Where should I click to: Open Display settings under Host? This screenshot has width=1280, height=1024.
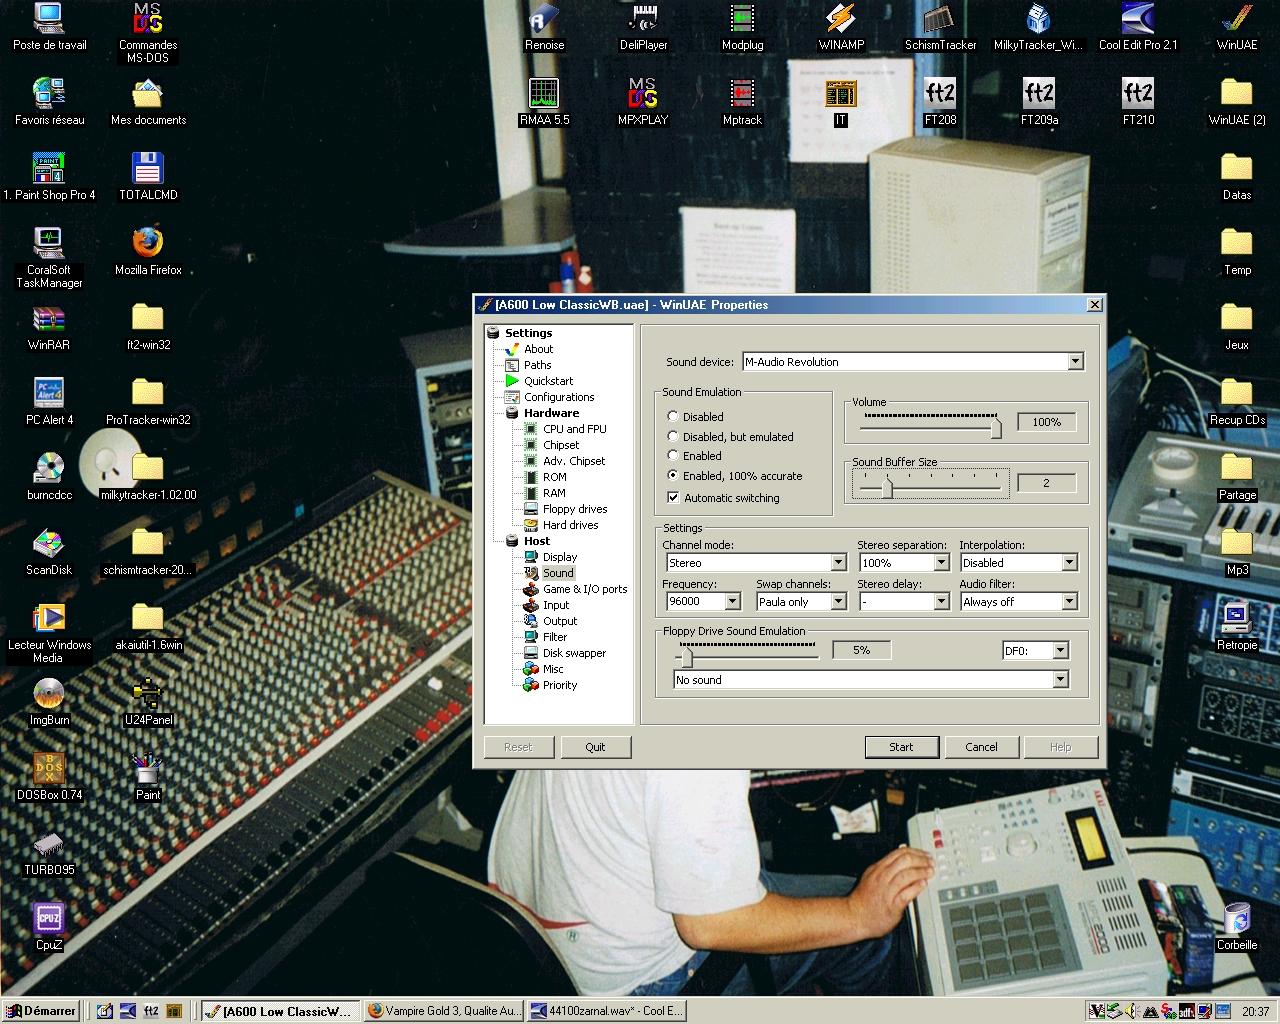tap(560, 557)
